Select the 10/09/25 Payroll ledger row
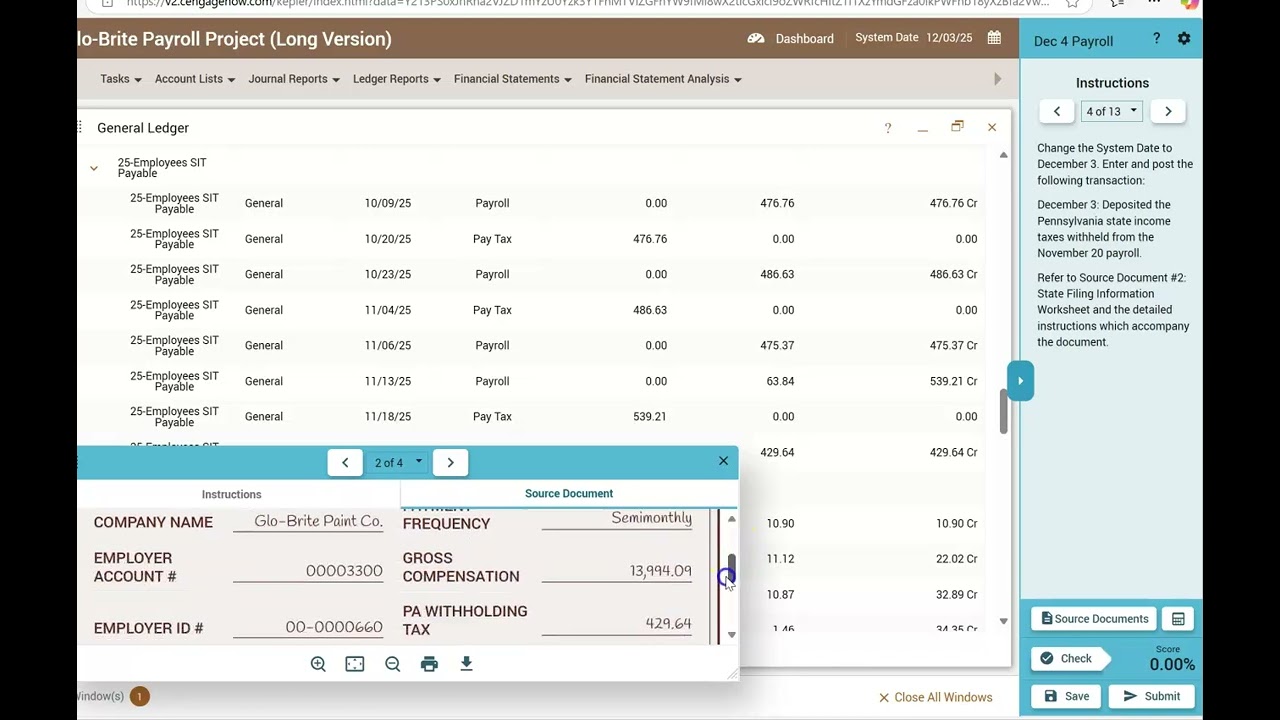Image resolution: width=1280 pixels, height=720 pixels. coord(531,203)
